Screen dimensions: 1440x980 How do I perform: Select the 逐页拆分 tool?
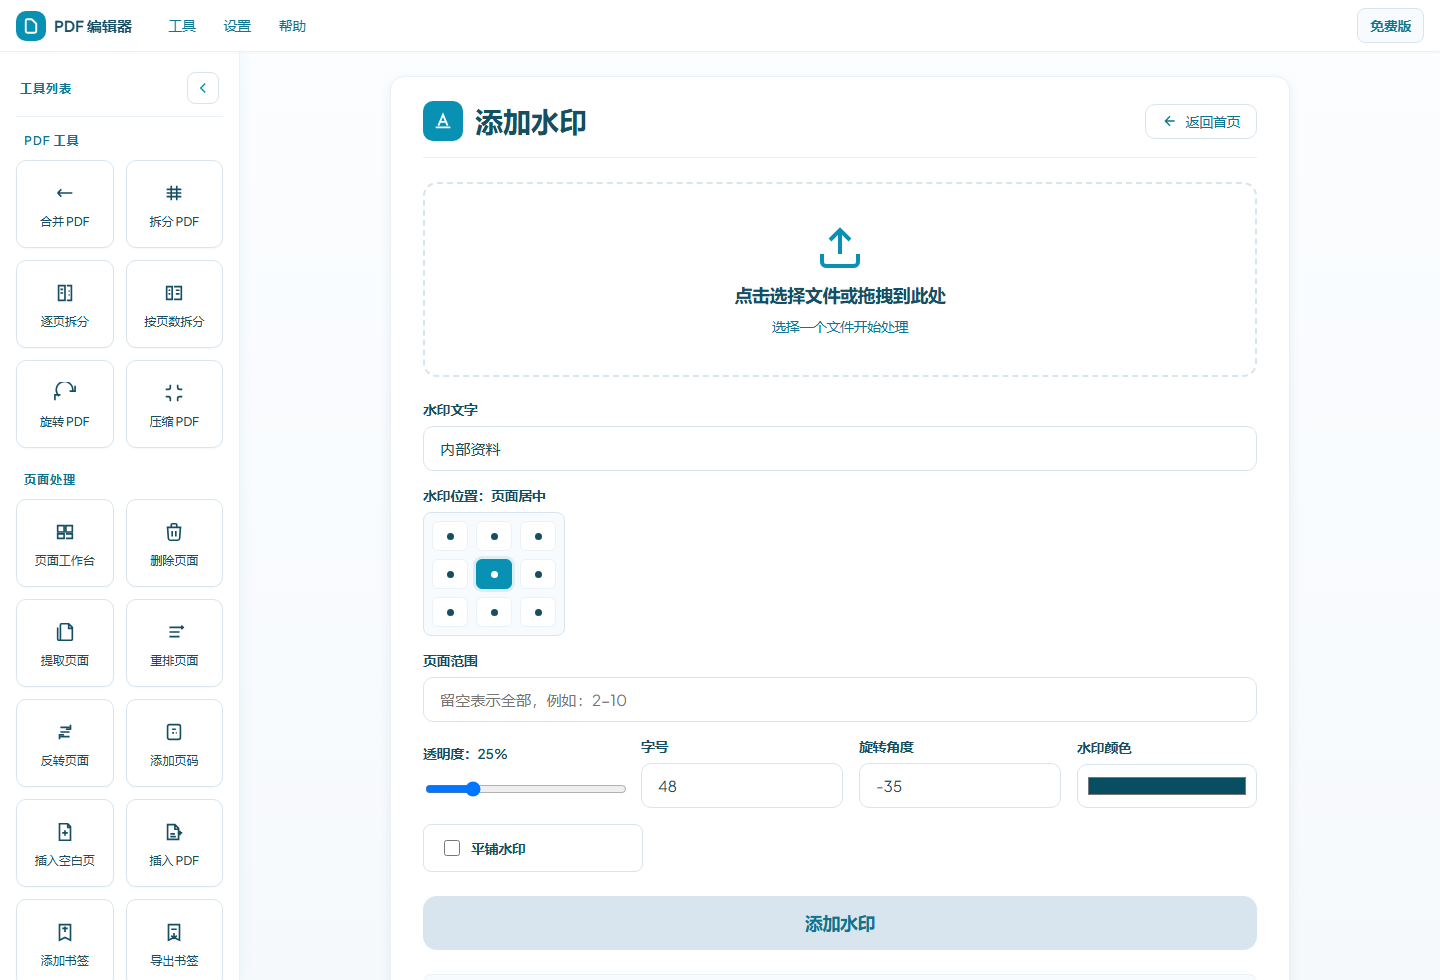pos(65,304)
